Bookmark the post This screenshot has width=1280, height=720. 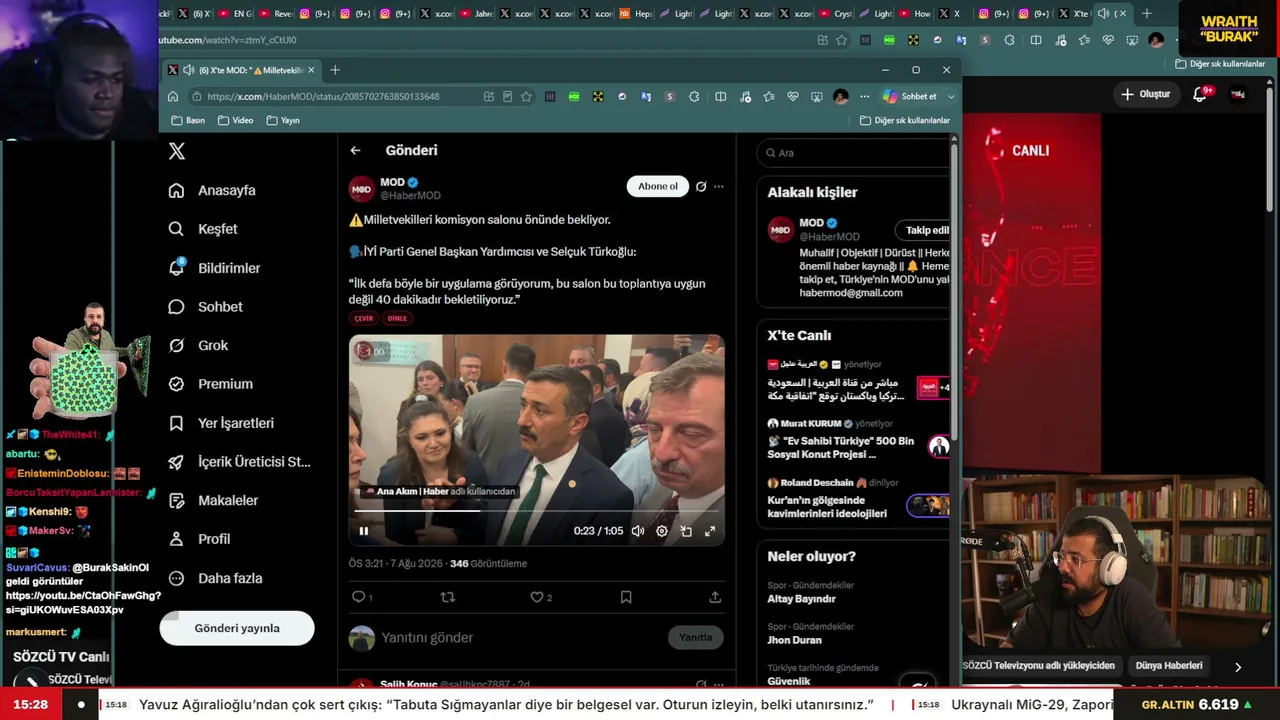pyautogui.click(x=626, y=597)
